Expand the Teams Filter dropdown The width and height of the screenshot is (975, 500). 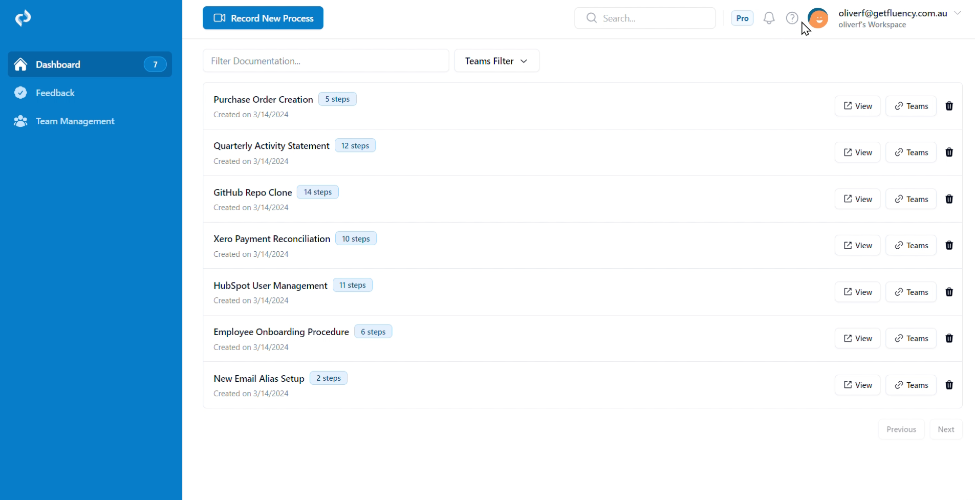click(x=497, y=61)
